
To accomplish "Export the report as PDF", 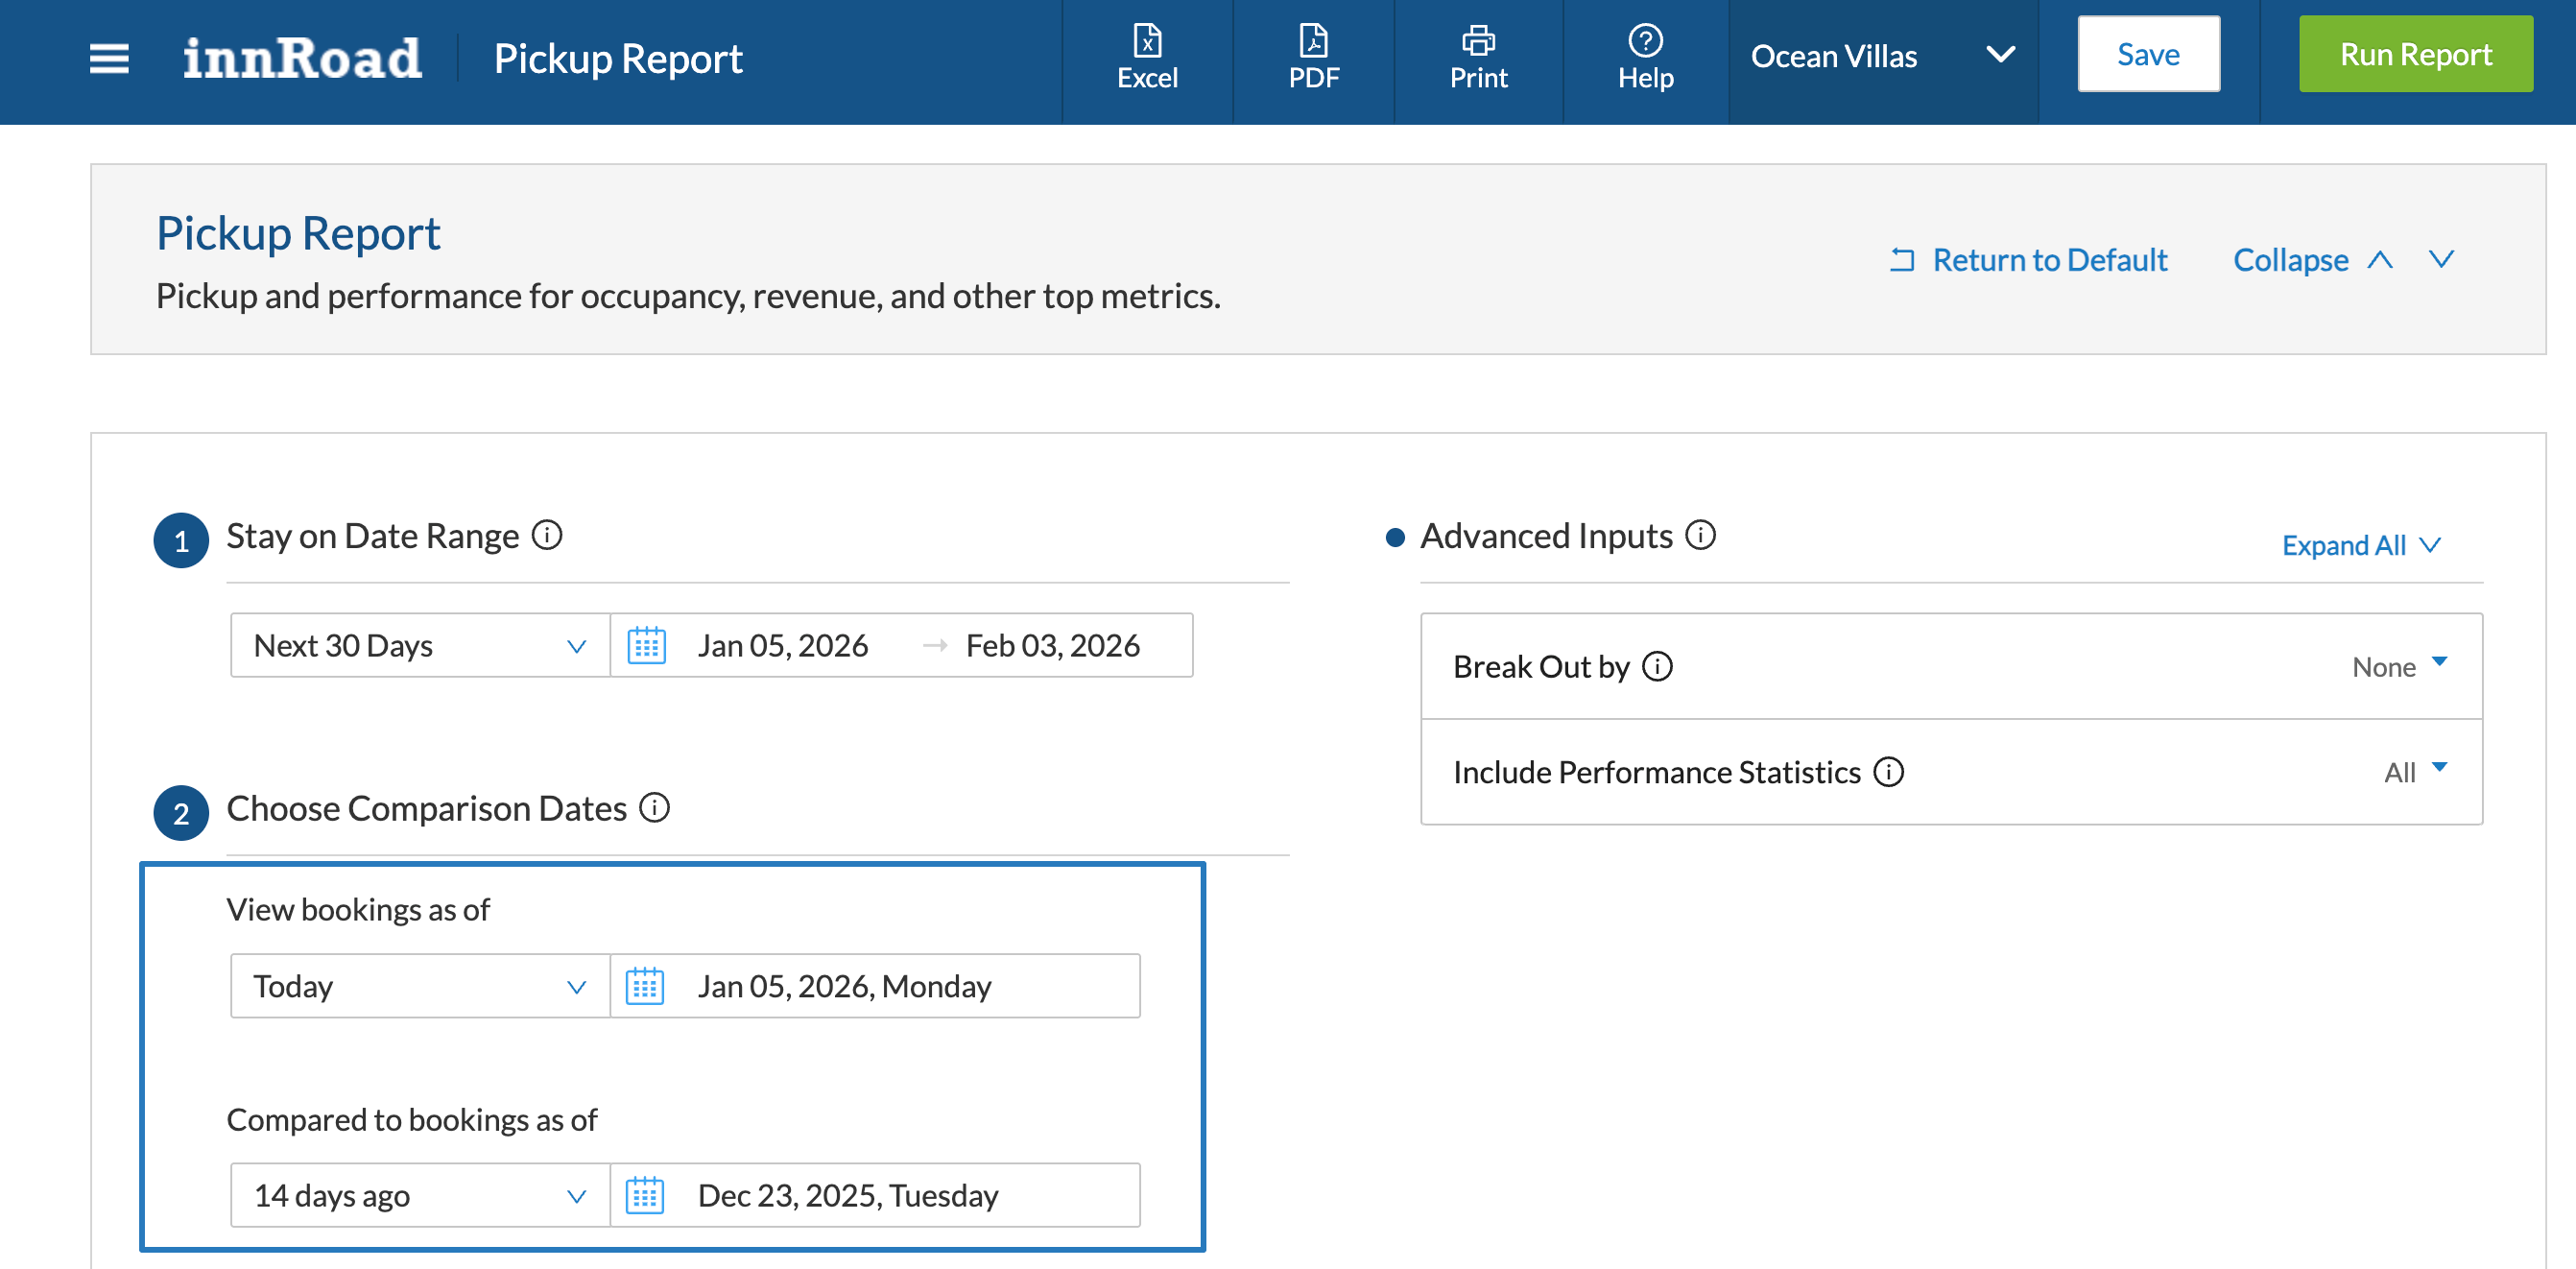I will [x=1313, y=57].
